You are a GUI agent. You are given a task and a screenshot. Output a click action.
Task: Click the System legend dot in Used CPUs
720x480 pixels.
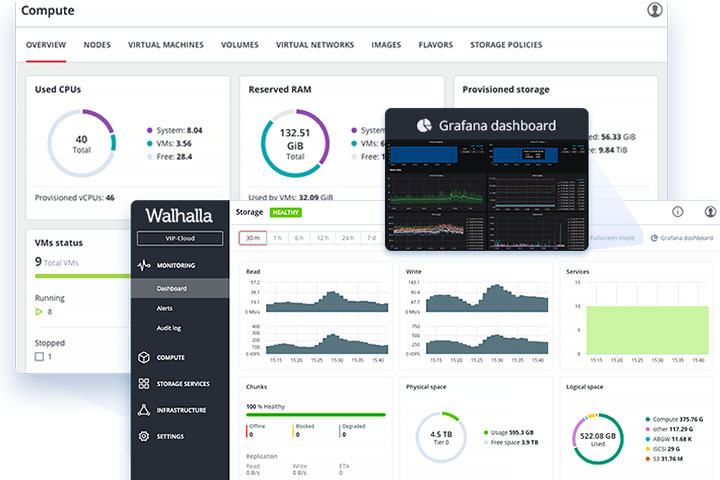(149, 130)
